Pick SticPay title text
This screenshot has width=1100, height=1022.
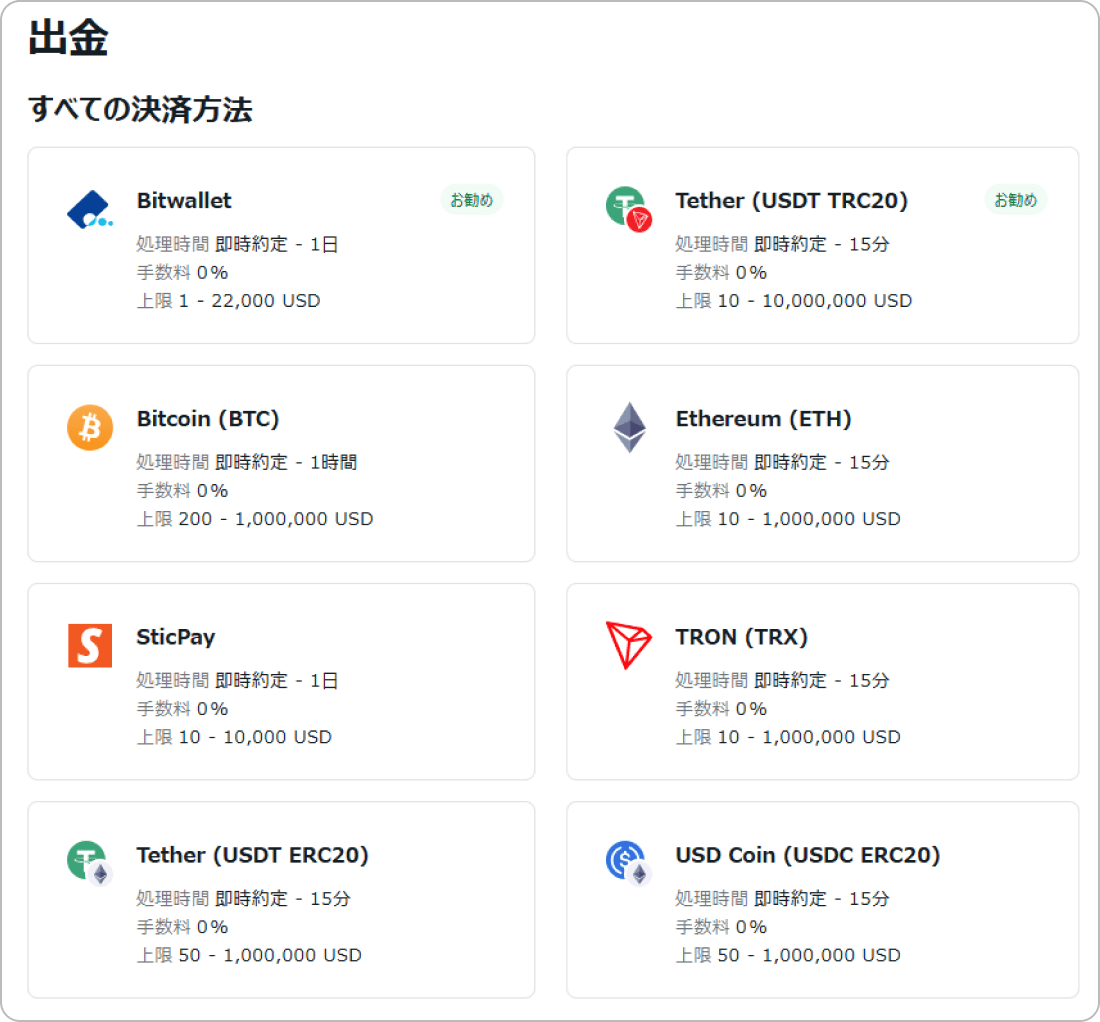click(175, 637)
